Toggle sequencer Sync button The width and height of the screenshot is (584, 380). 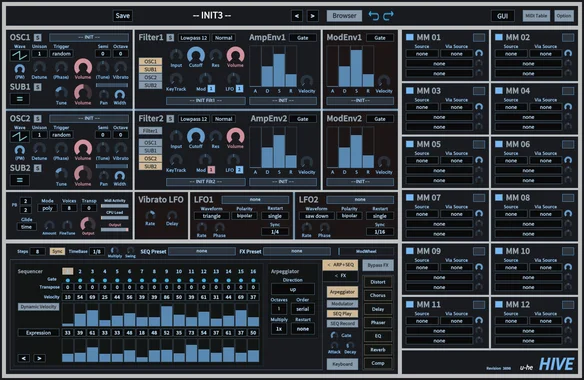pyautogui.click(x=57, y=251)
